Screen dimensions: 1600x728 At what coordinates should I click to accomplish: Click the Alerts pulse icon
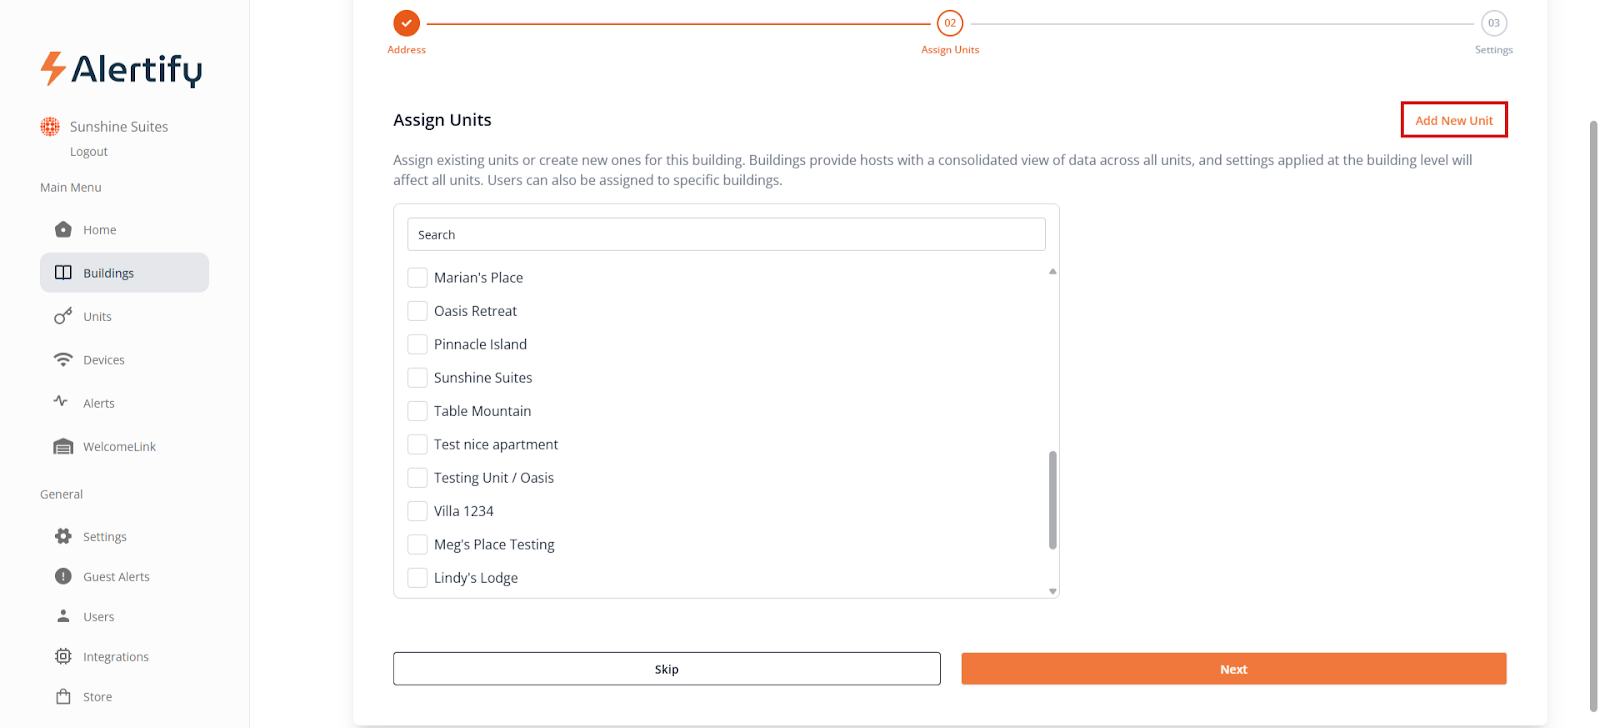click(61, 402)
